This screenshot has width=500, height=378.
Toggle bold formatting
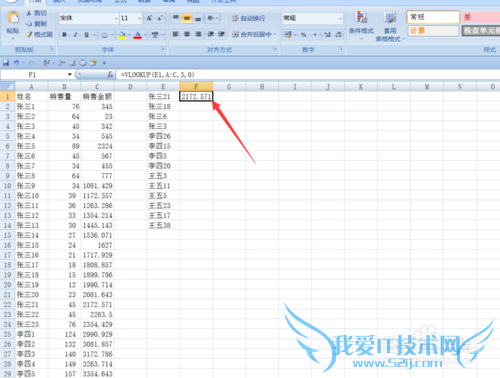[x=64, y=34]
